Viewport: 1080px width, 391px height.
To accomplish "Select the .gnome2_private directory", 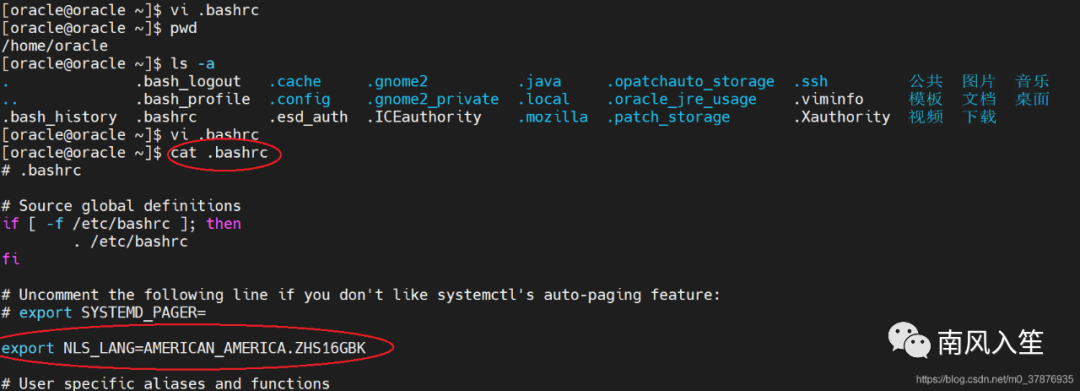I will point(433,100).
